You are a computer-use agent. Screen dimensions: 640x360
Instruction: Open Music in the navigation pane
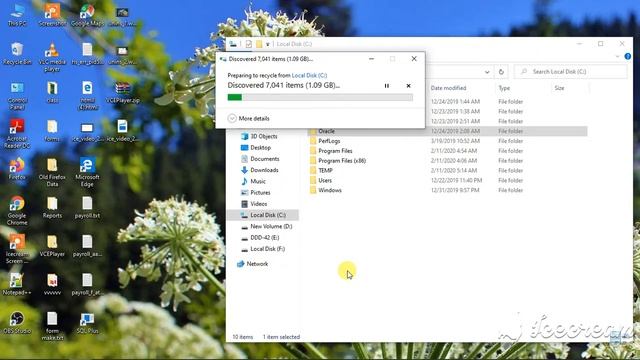(258, 181)
